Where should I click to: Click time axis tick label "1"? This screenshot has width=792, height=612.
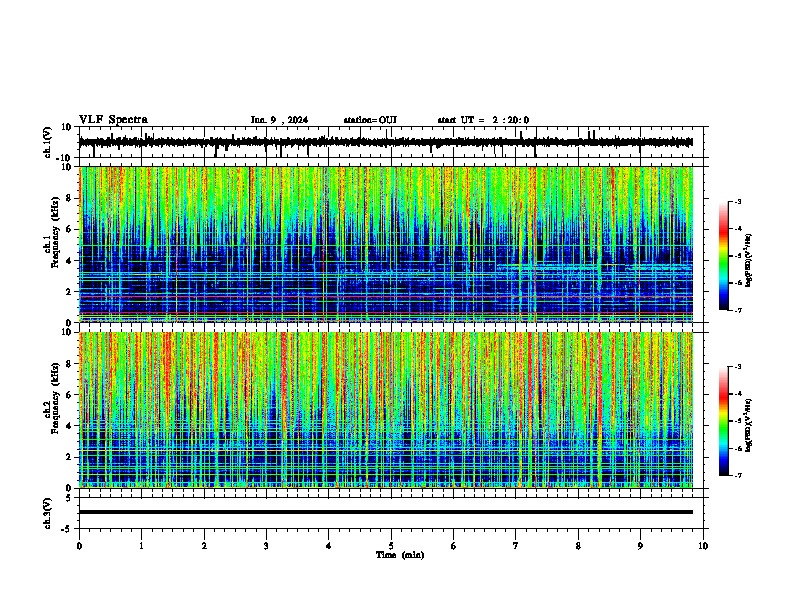pyautogui.click(x=142, y=546)
